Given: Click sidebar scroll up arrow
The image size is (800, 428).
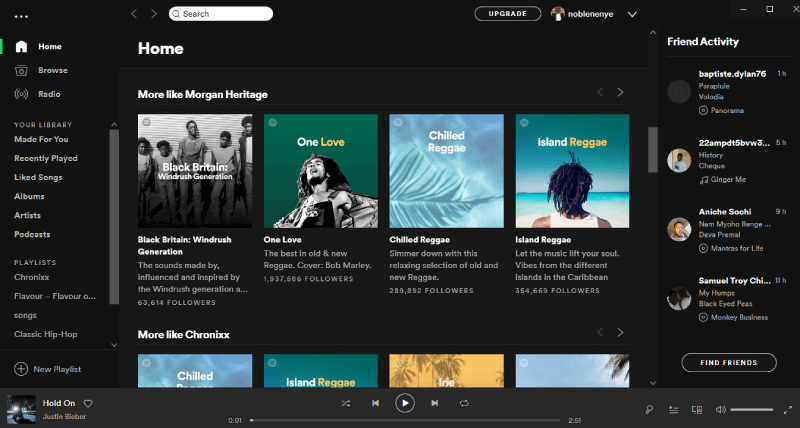Looking at the screenshot, I should [x=114, y=124].
